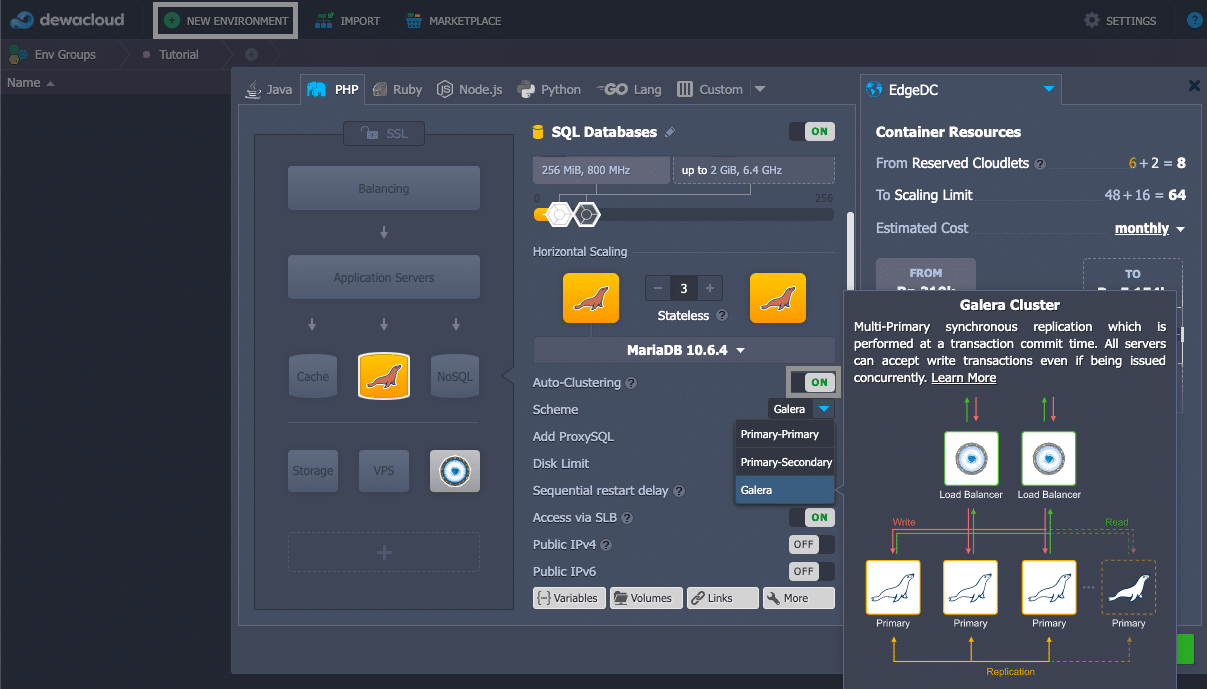1207x689 pixels.
Task: Switch to the Python tab
Action: pos(549,89)
